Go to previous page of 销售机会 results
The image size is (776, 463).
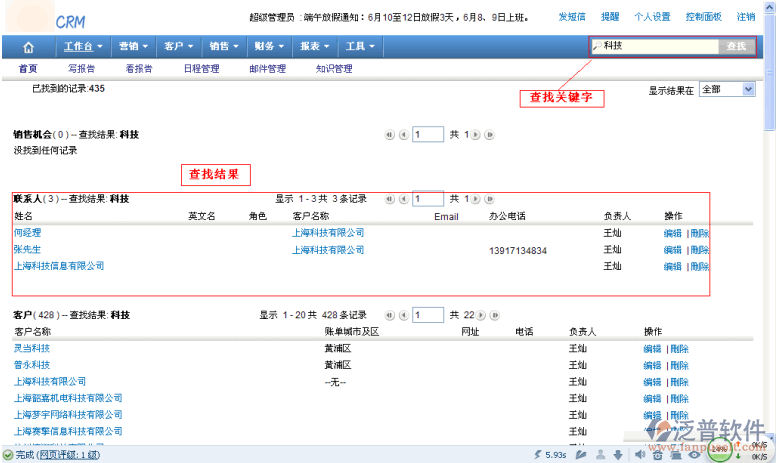402,134
